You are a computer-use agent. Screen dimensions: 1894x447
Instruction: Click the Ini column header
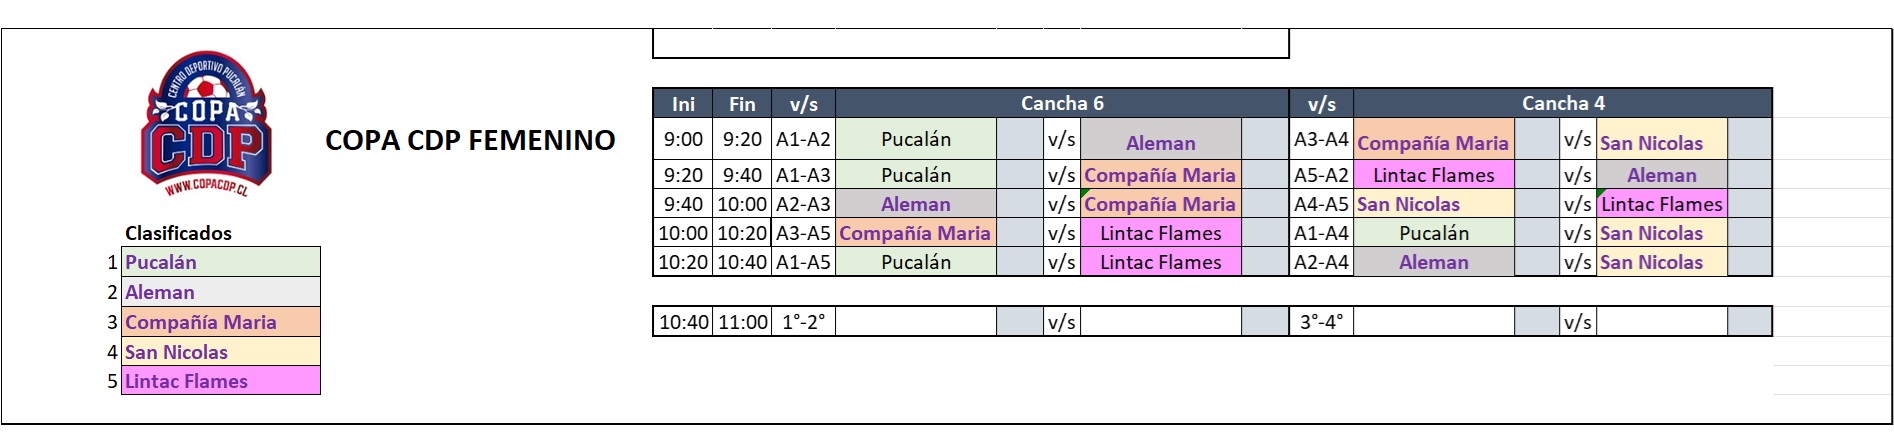683,104
